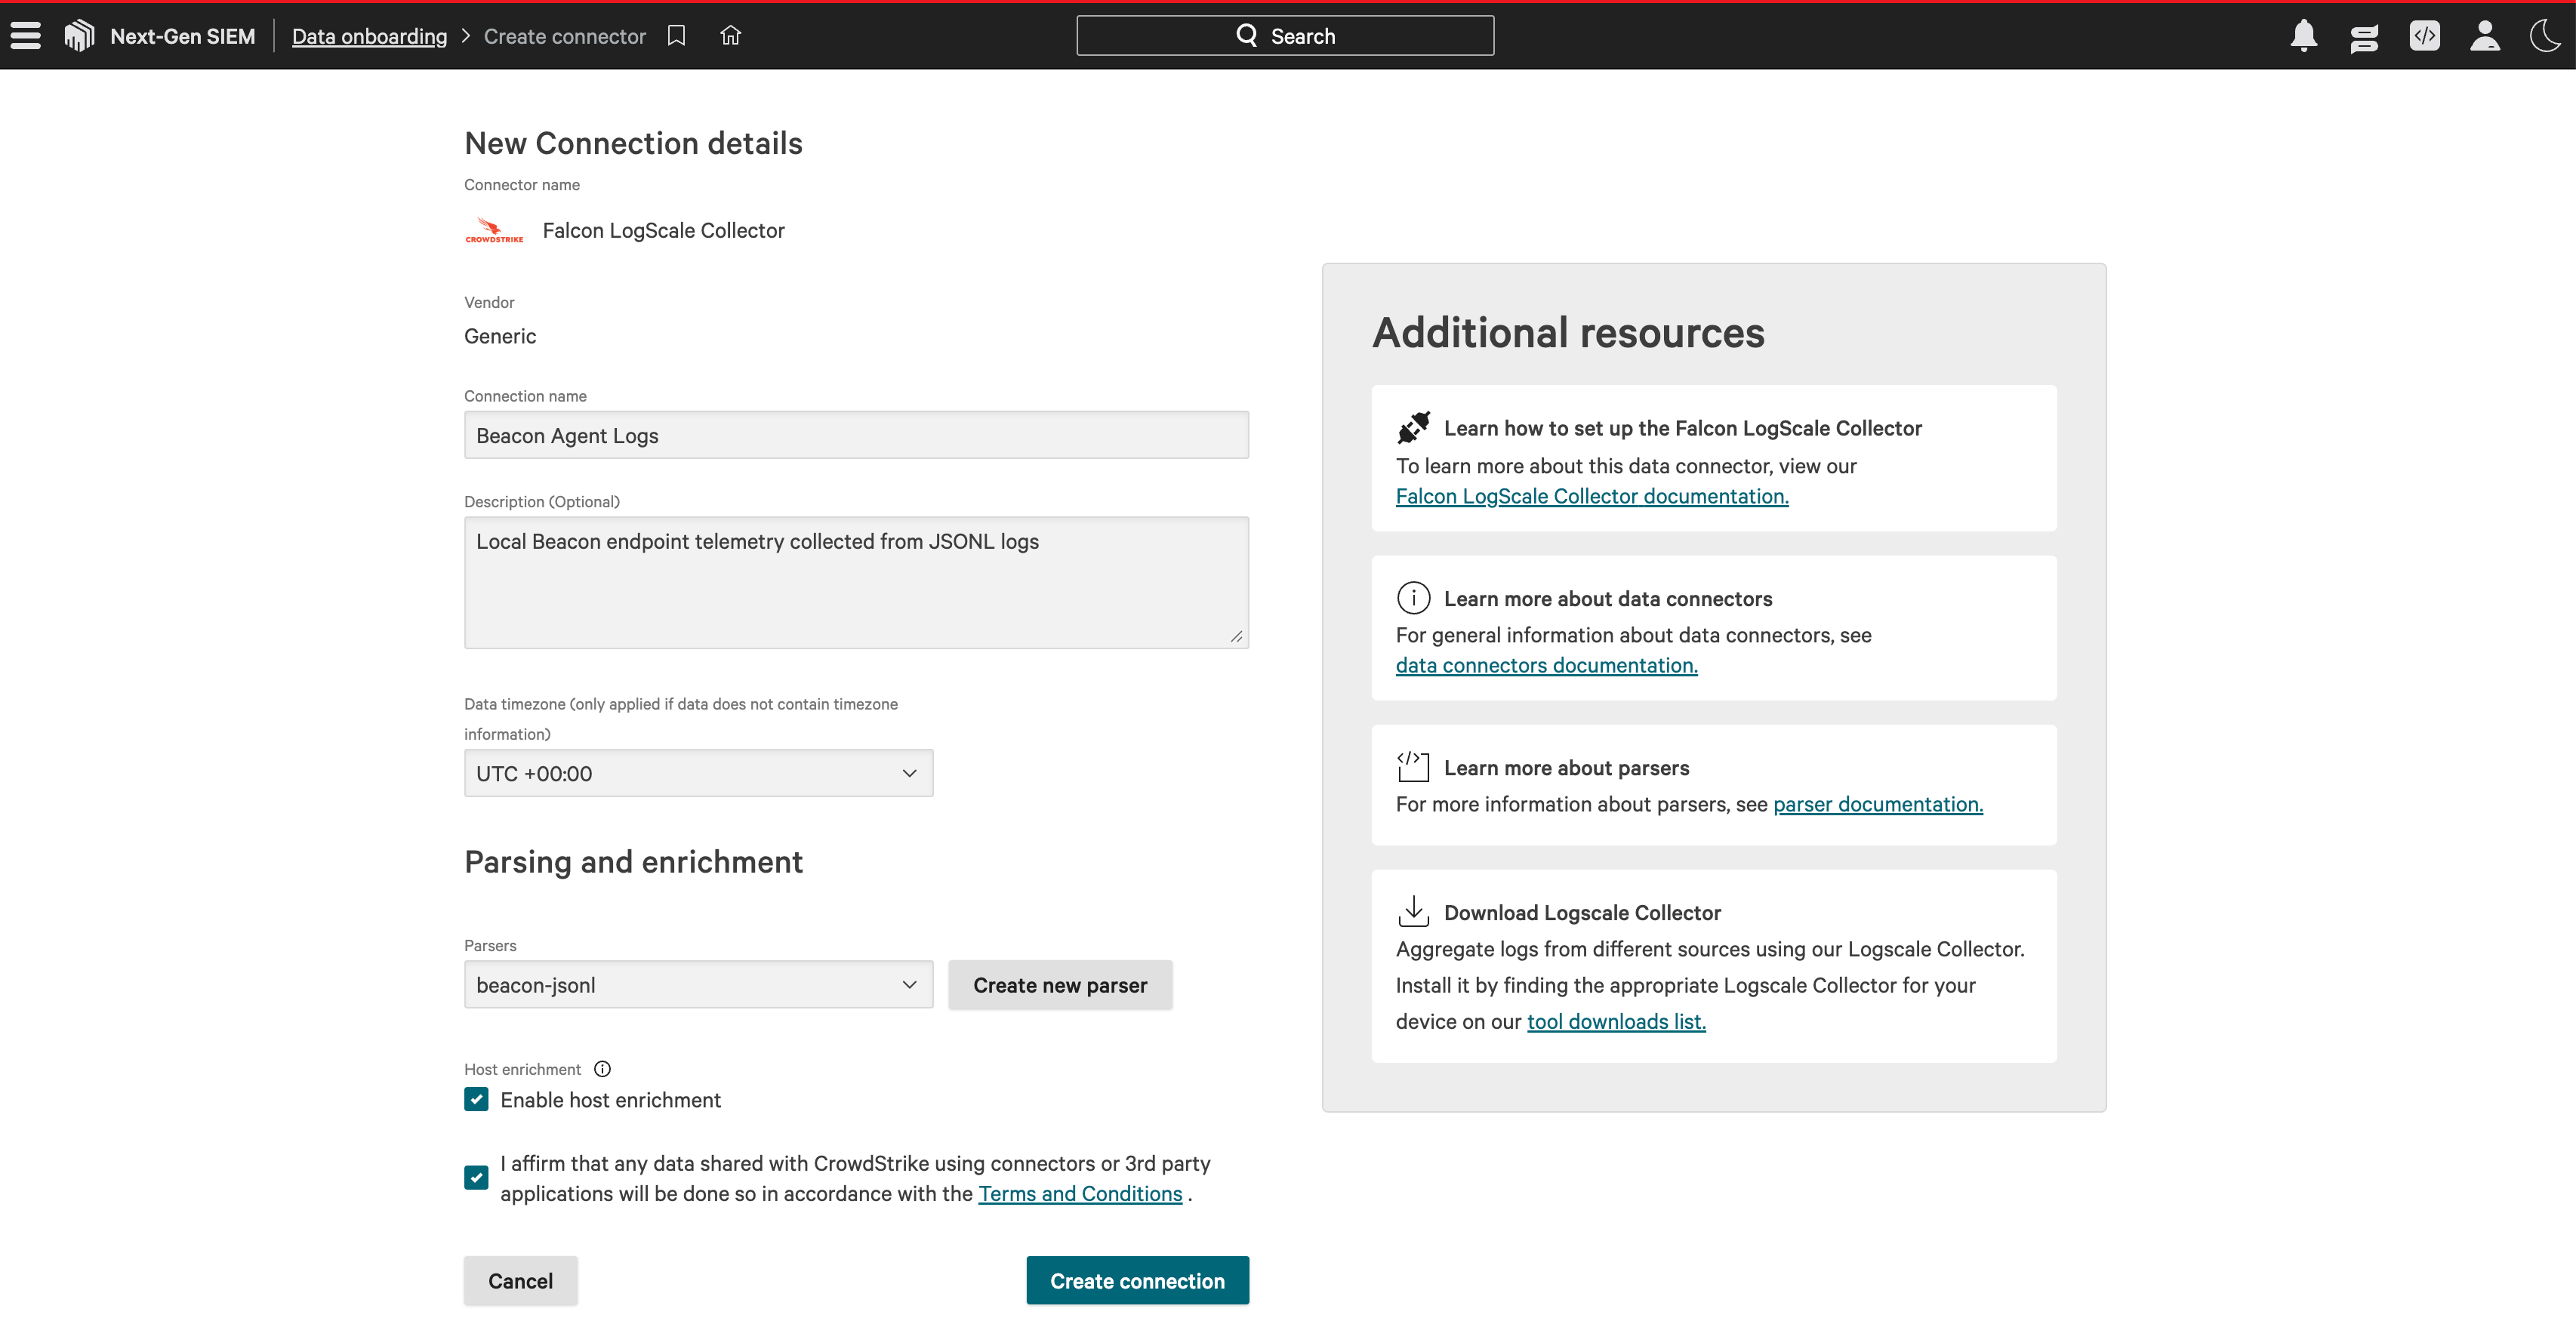This screenshot has height=1318, width=2576.
Task: Open the developer code icon
Action: pos(2424,36)
